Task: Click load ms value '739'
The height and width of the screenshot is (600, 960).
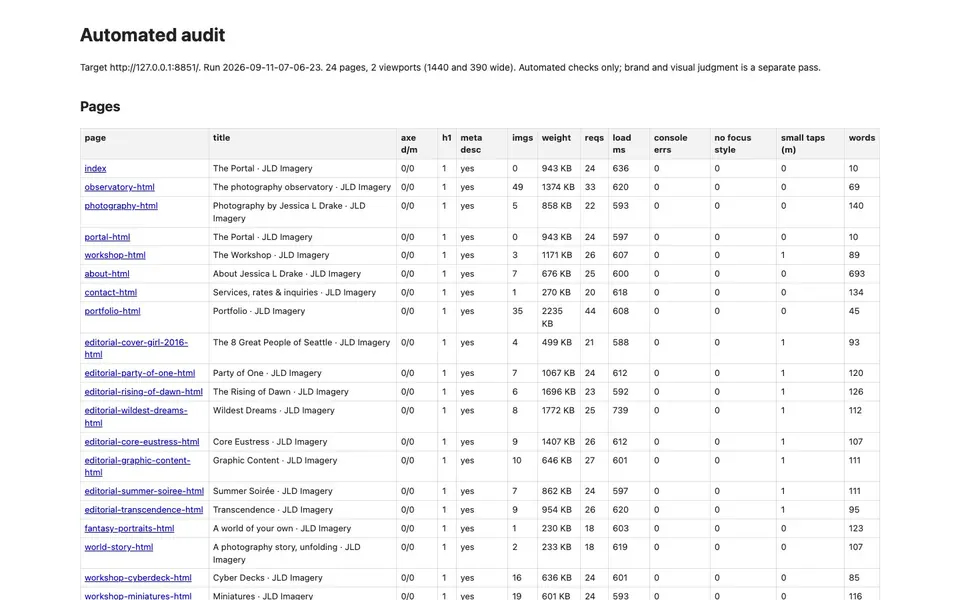Action: [x=620, y=411]
